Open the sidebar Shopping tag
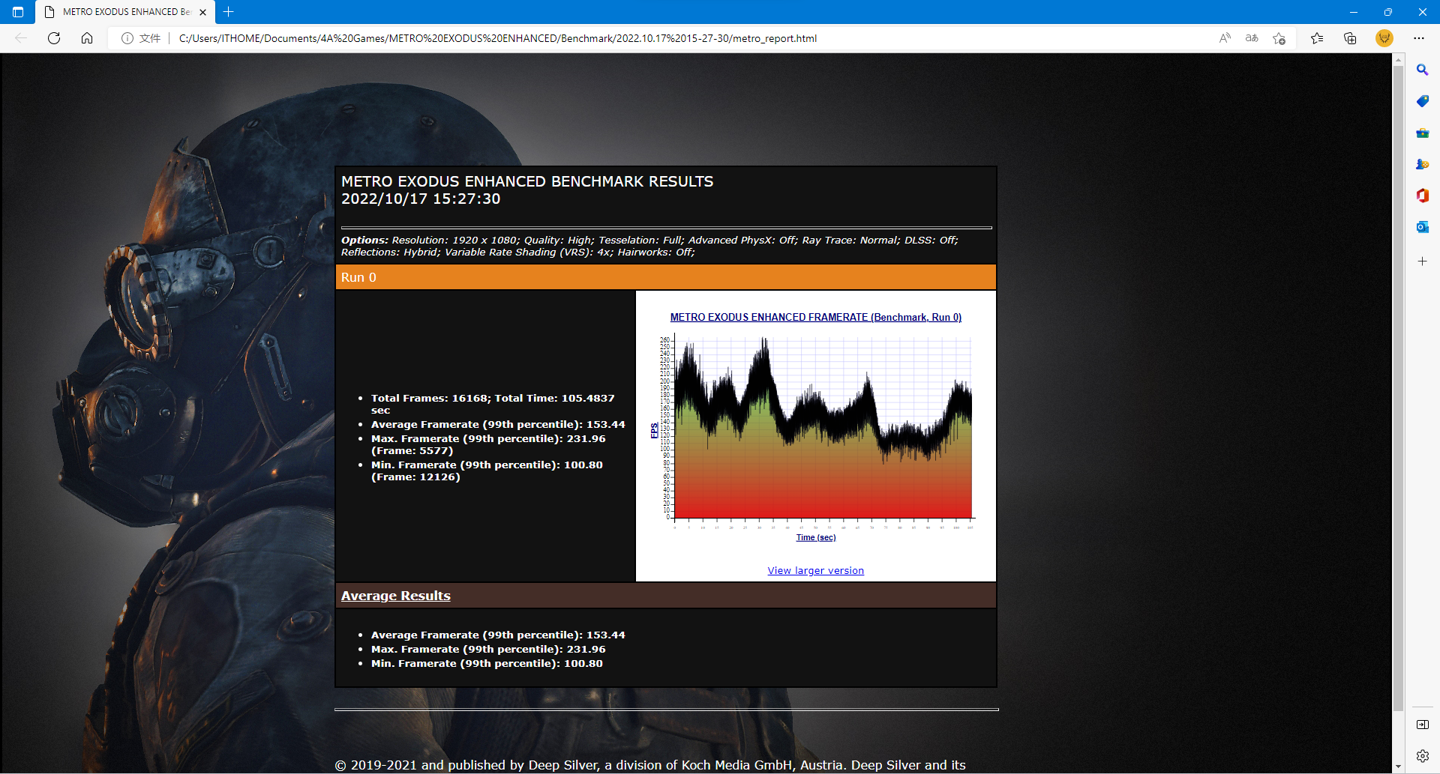Screen dimensions: 1440x774 click(x=1422, y=101)
